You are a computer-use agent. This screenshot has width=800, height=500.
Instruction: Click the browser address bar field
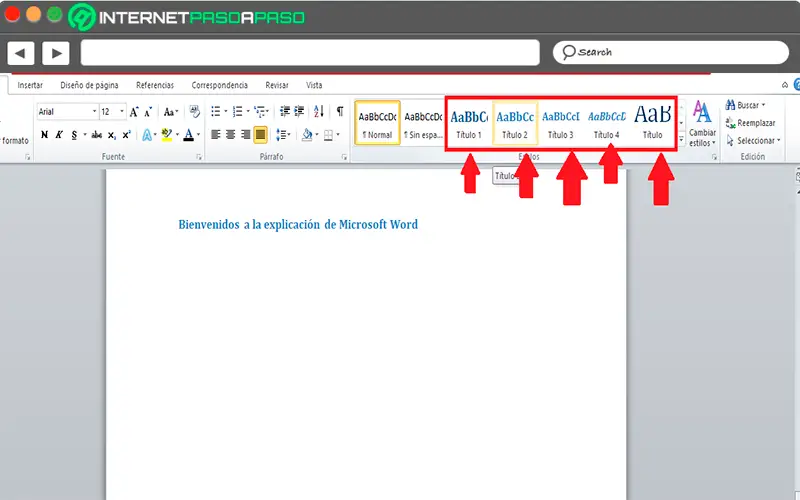click(310, 53)
